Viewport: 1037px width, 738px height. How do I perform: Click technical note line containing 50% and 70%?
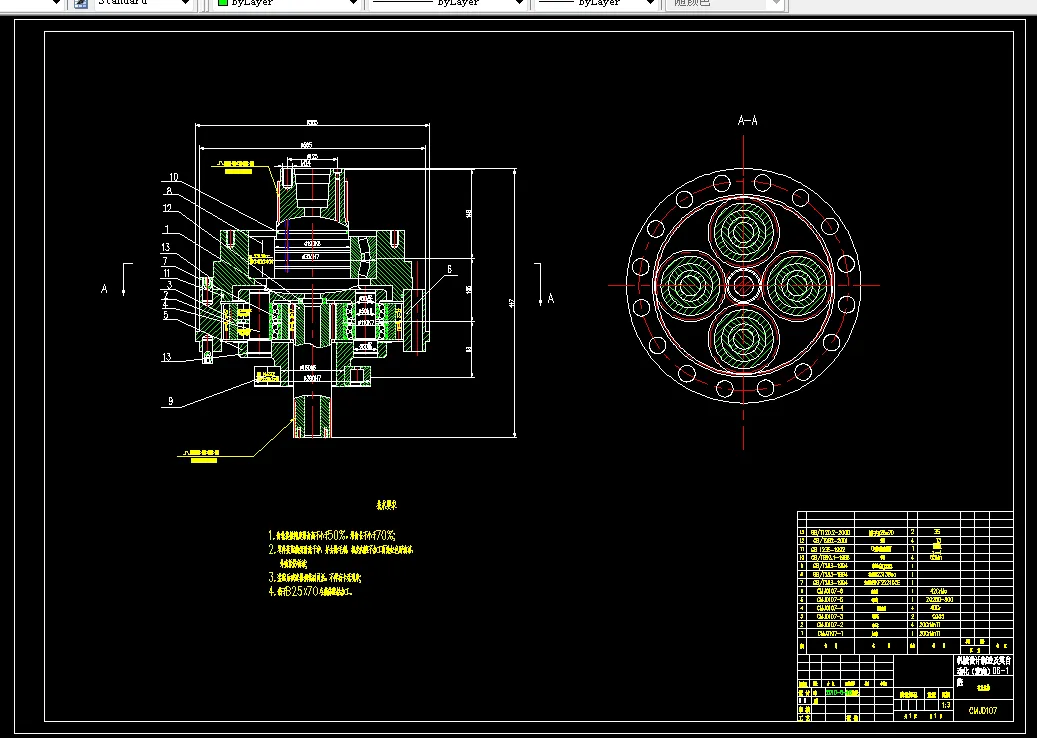pos(332,535)
